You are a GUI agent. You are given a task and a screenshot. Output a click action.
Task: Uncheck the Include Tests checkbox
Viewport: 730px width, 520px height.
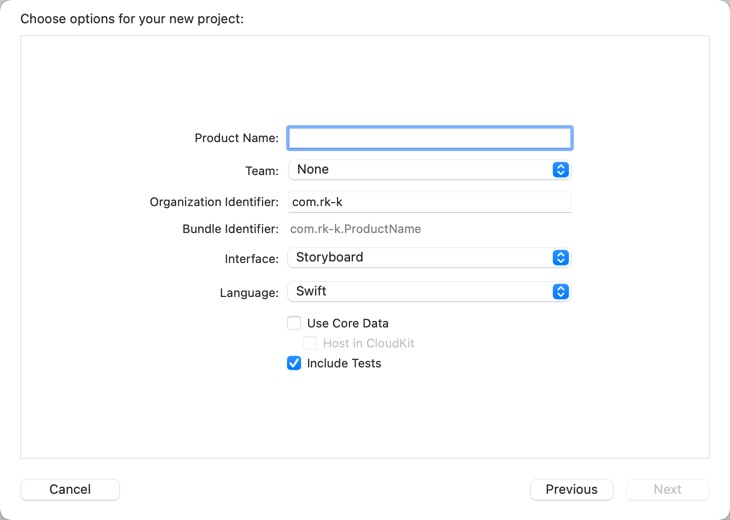pos(294,363)
